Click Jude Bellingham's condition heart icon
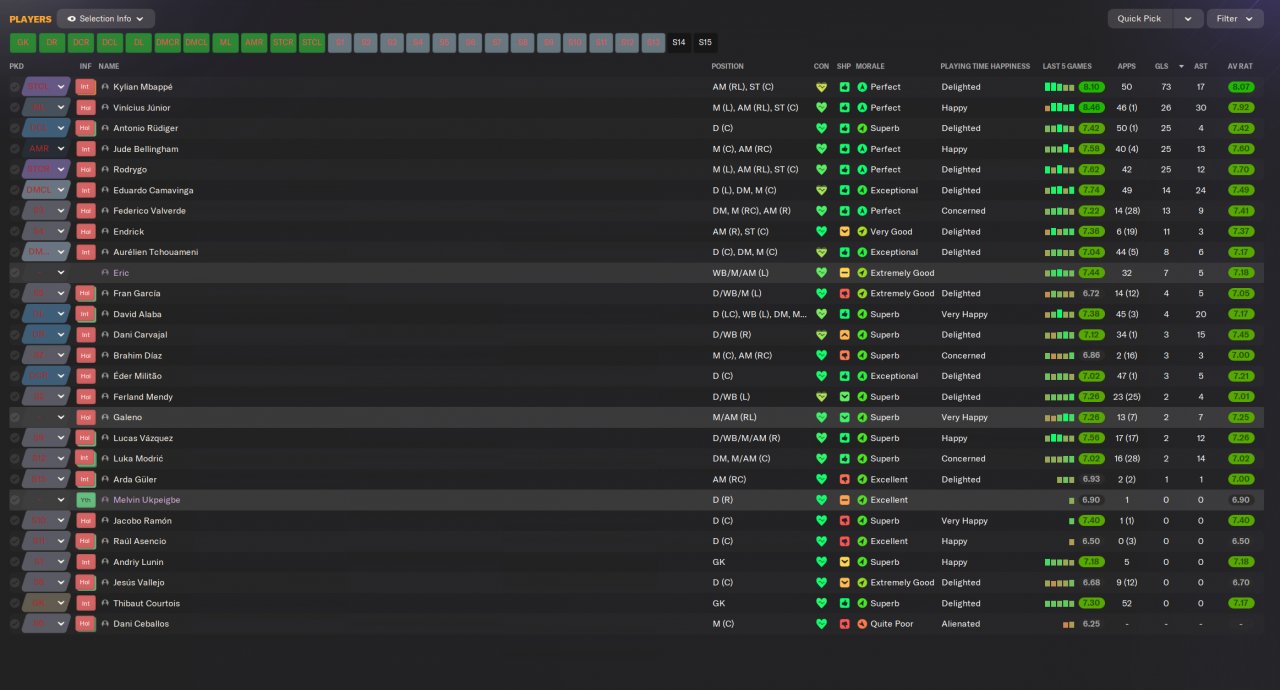1280x690 pixels. click(x=822, y=149)
